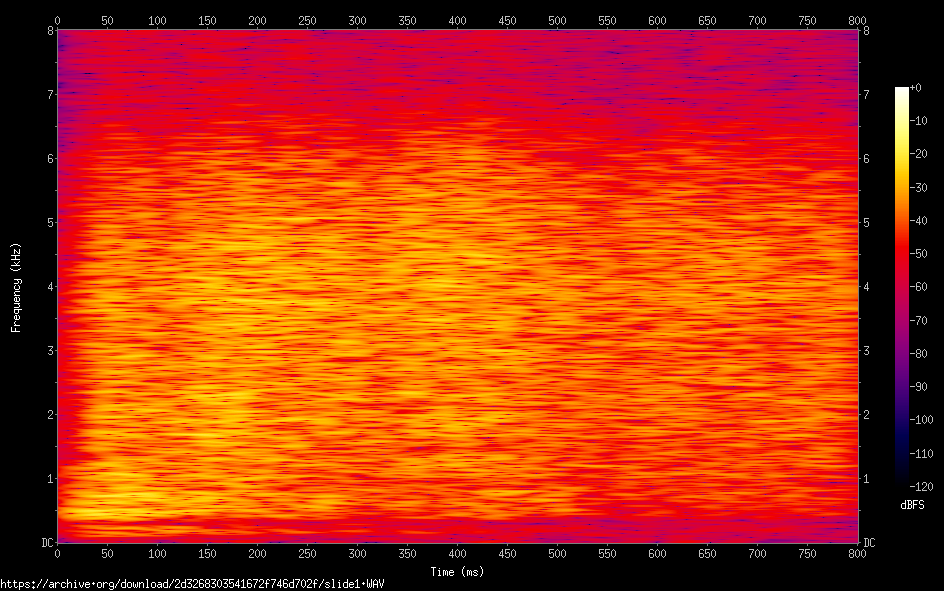This screenshot has width=944, height=591.
Task: Click the dBFS color scale bar
Action: click(901, 286)
